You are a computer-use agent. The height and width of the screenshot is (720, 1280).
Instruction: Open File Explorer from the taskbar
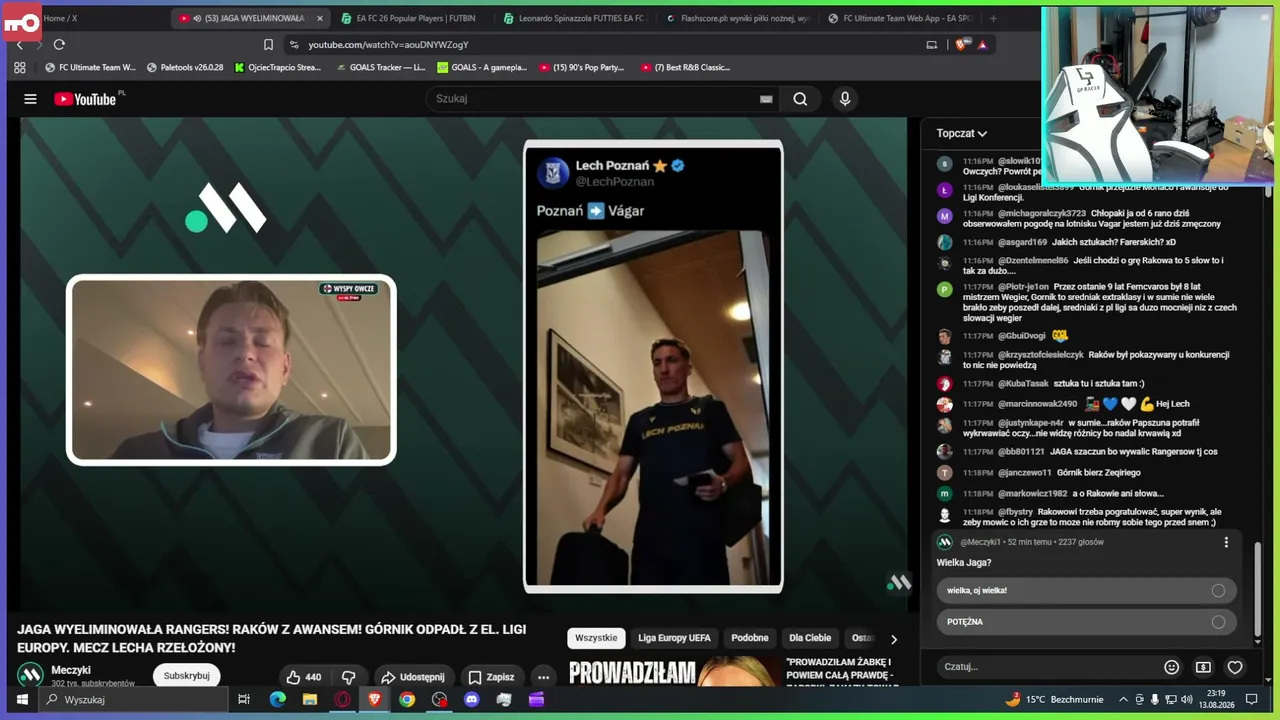[x=310, y=700]
